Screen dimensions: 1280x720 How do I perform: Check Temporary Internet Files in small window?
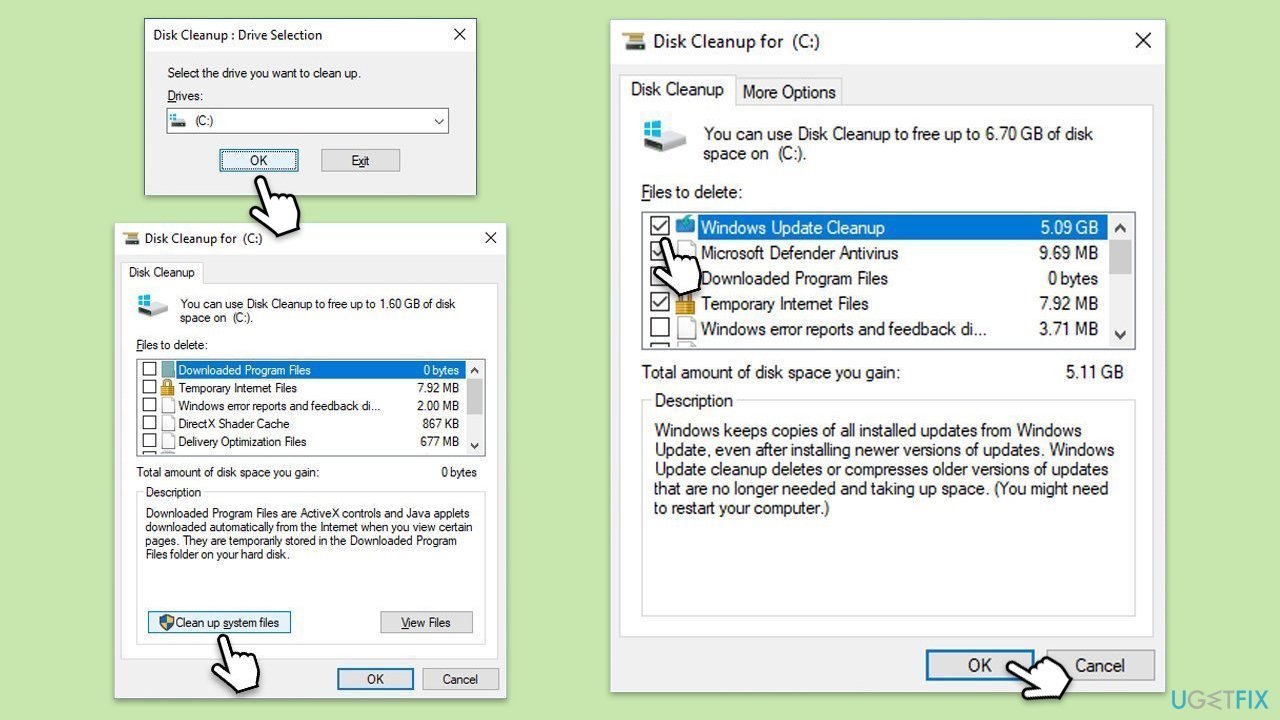[149, 388]
